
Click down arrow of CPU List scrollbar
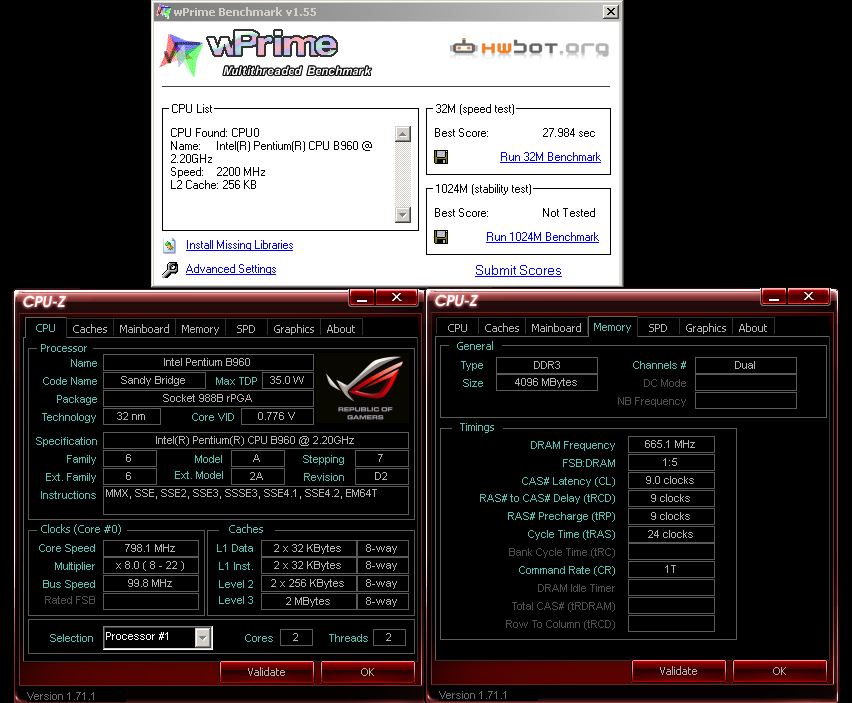pyautogui.click(x=403, y=214)
